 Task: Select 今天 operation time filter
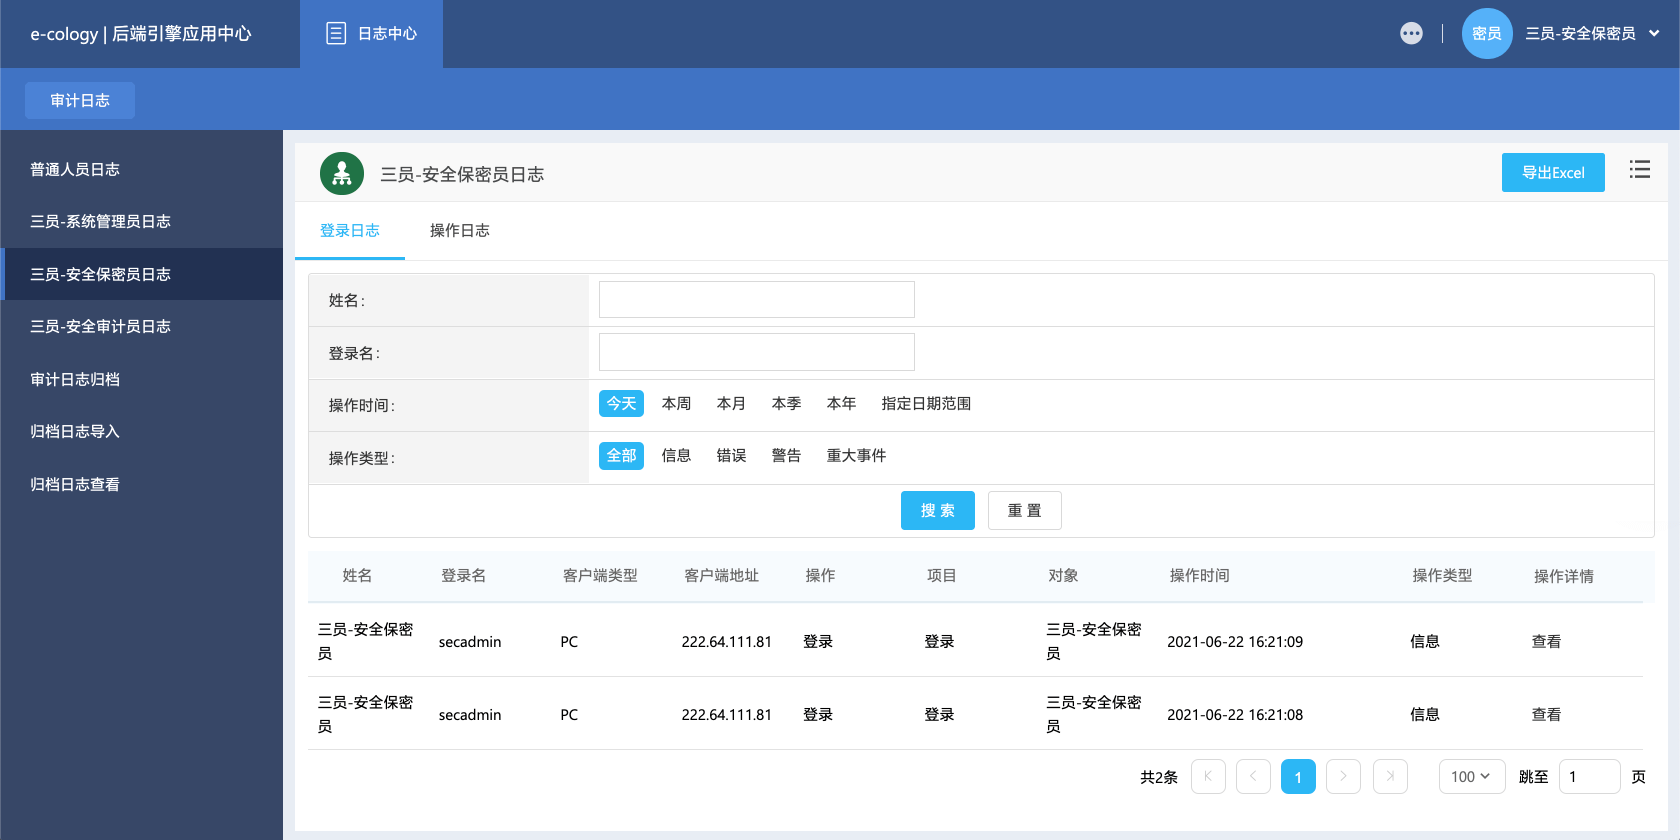tap(621, 403)
